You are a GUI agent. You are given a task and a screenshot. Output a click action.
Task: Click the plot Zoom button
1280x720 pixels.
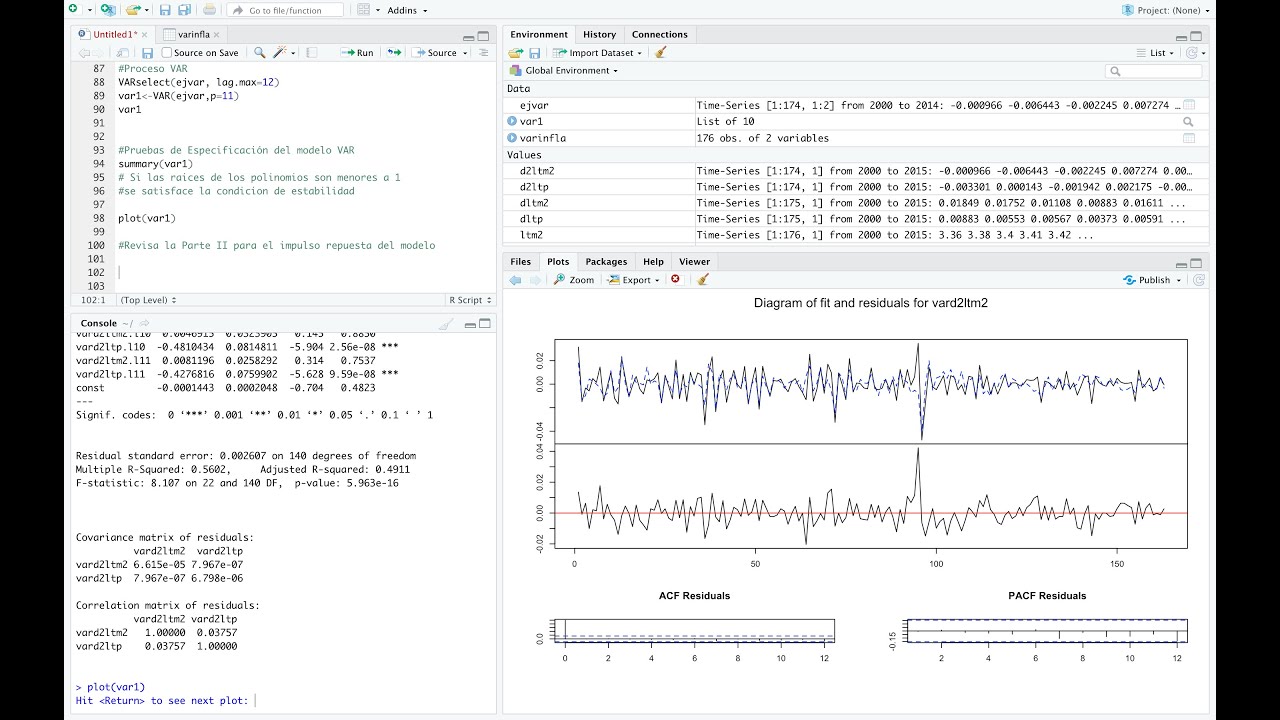pyautogui.click(x=574, y=280)
